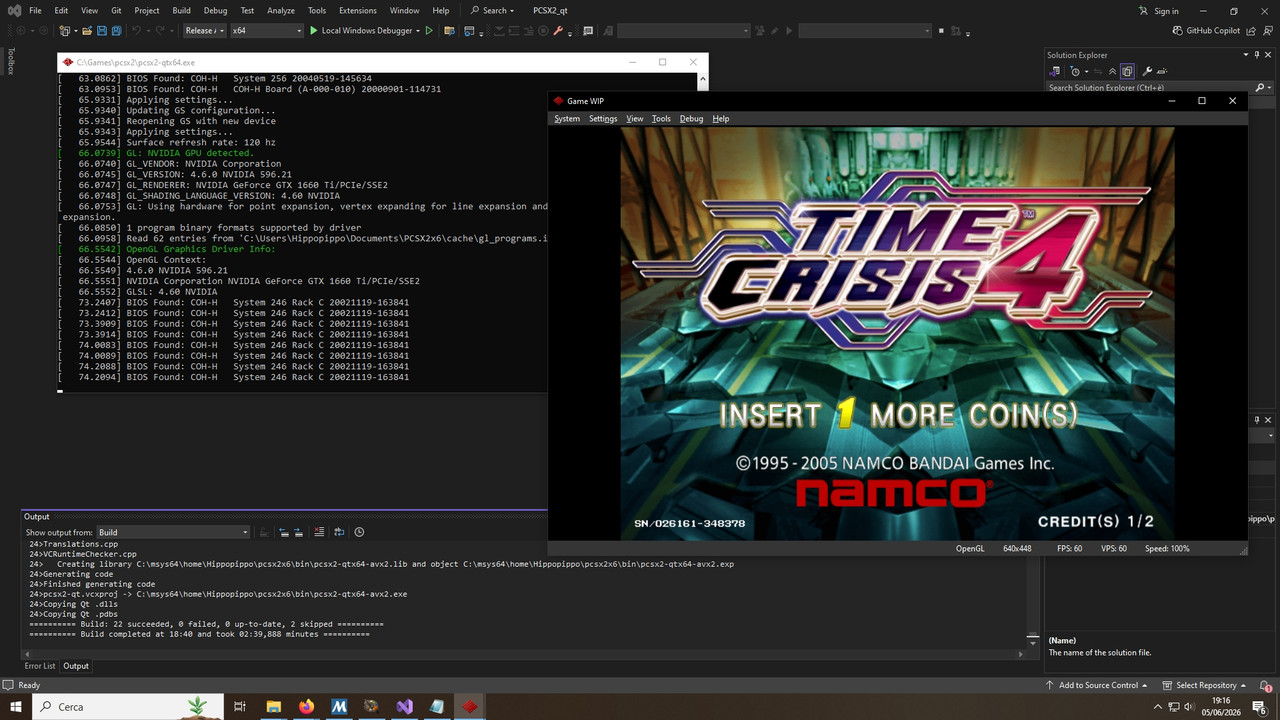Open Task View on the taskbar
Screen dimensions: 1280x720
coord(240,706)
